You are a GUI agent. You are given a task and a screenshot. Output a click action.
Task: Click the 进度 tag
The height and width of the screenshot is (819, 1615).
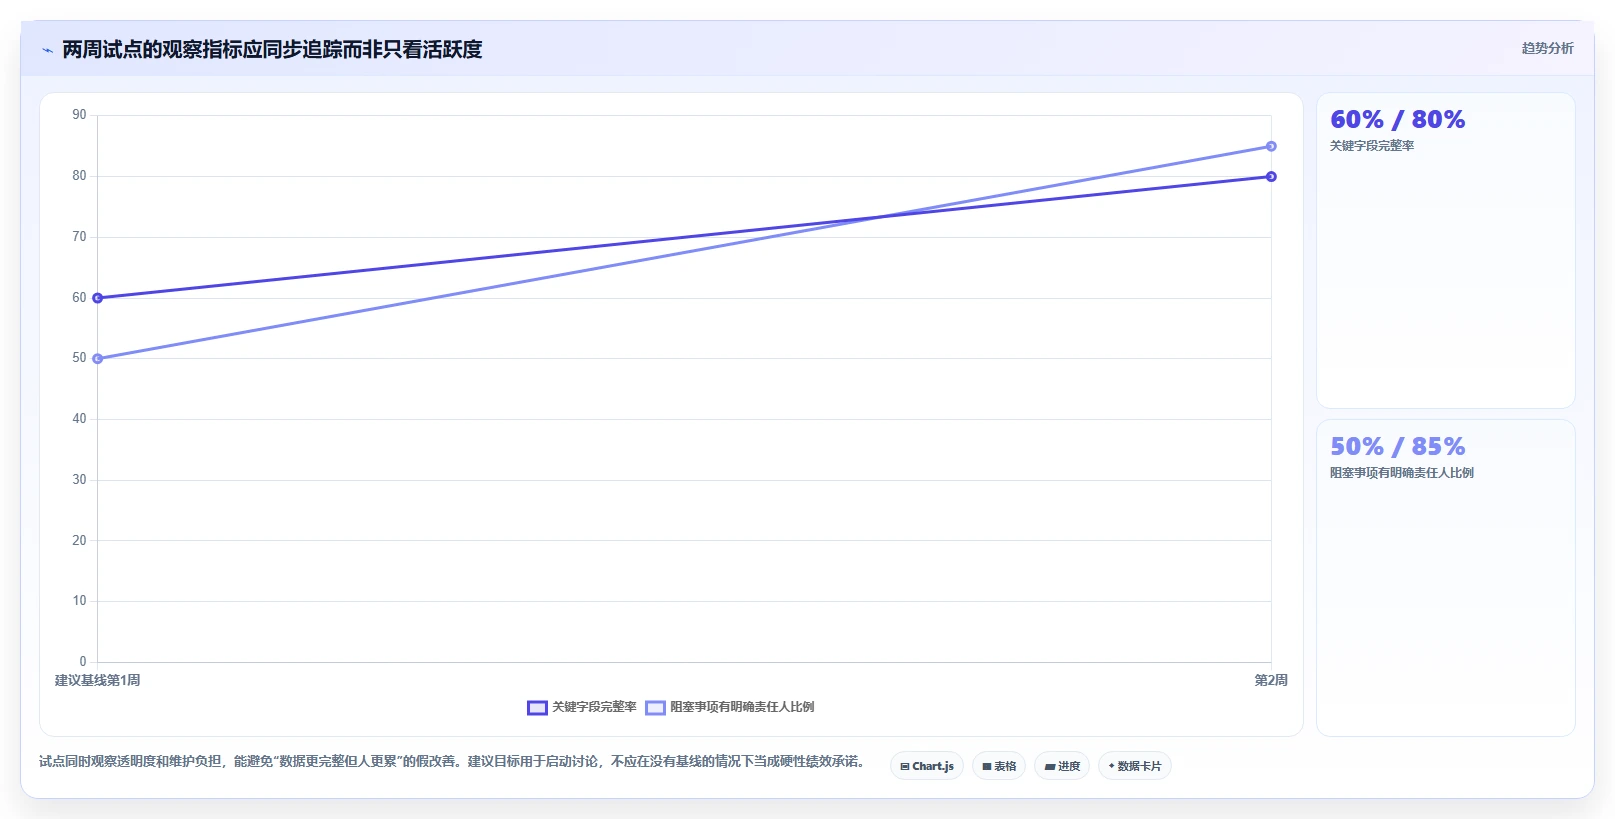pyautogui.click(x=1062, y=766)
